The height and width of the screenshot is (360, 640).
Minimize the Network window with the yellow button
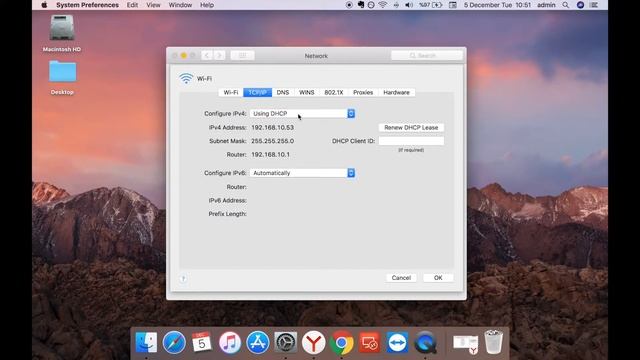tap(184, 56)
